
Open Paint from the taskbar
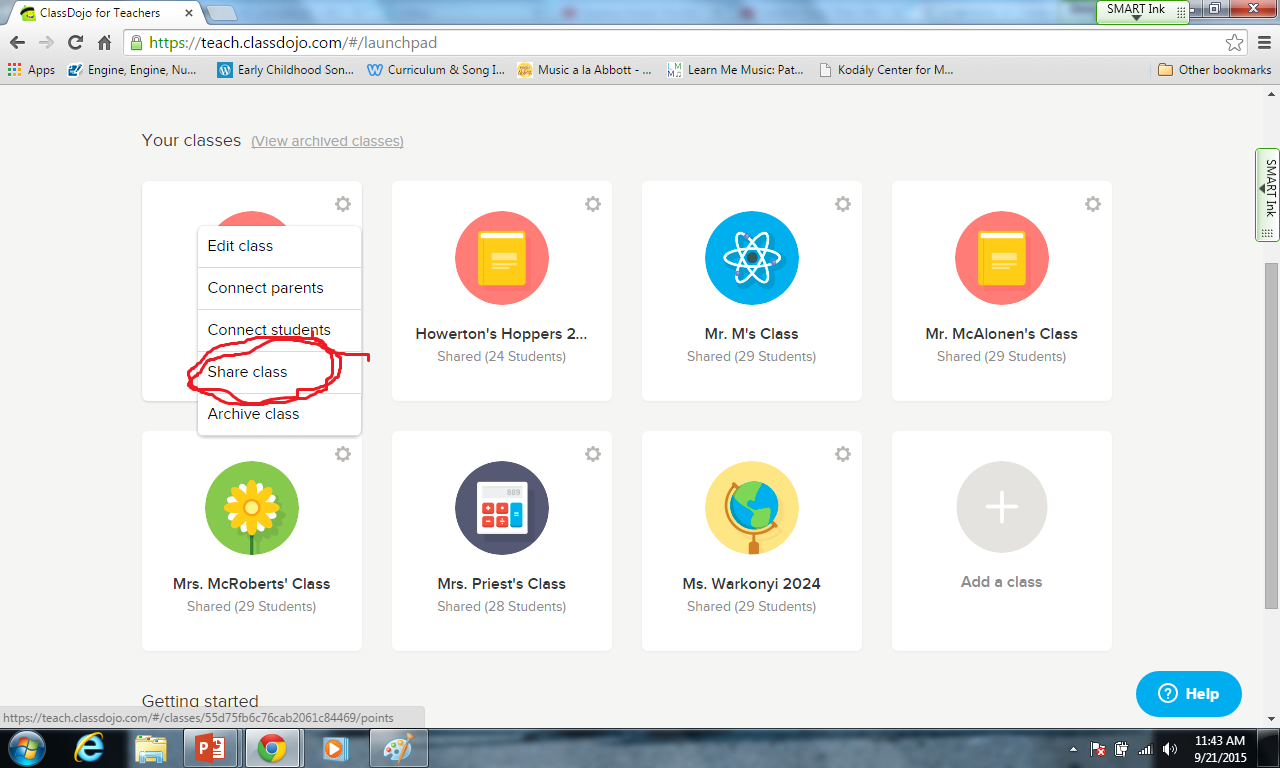coord(399,748)
